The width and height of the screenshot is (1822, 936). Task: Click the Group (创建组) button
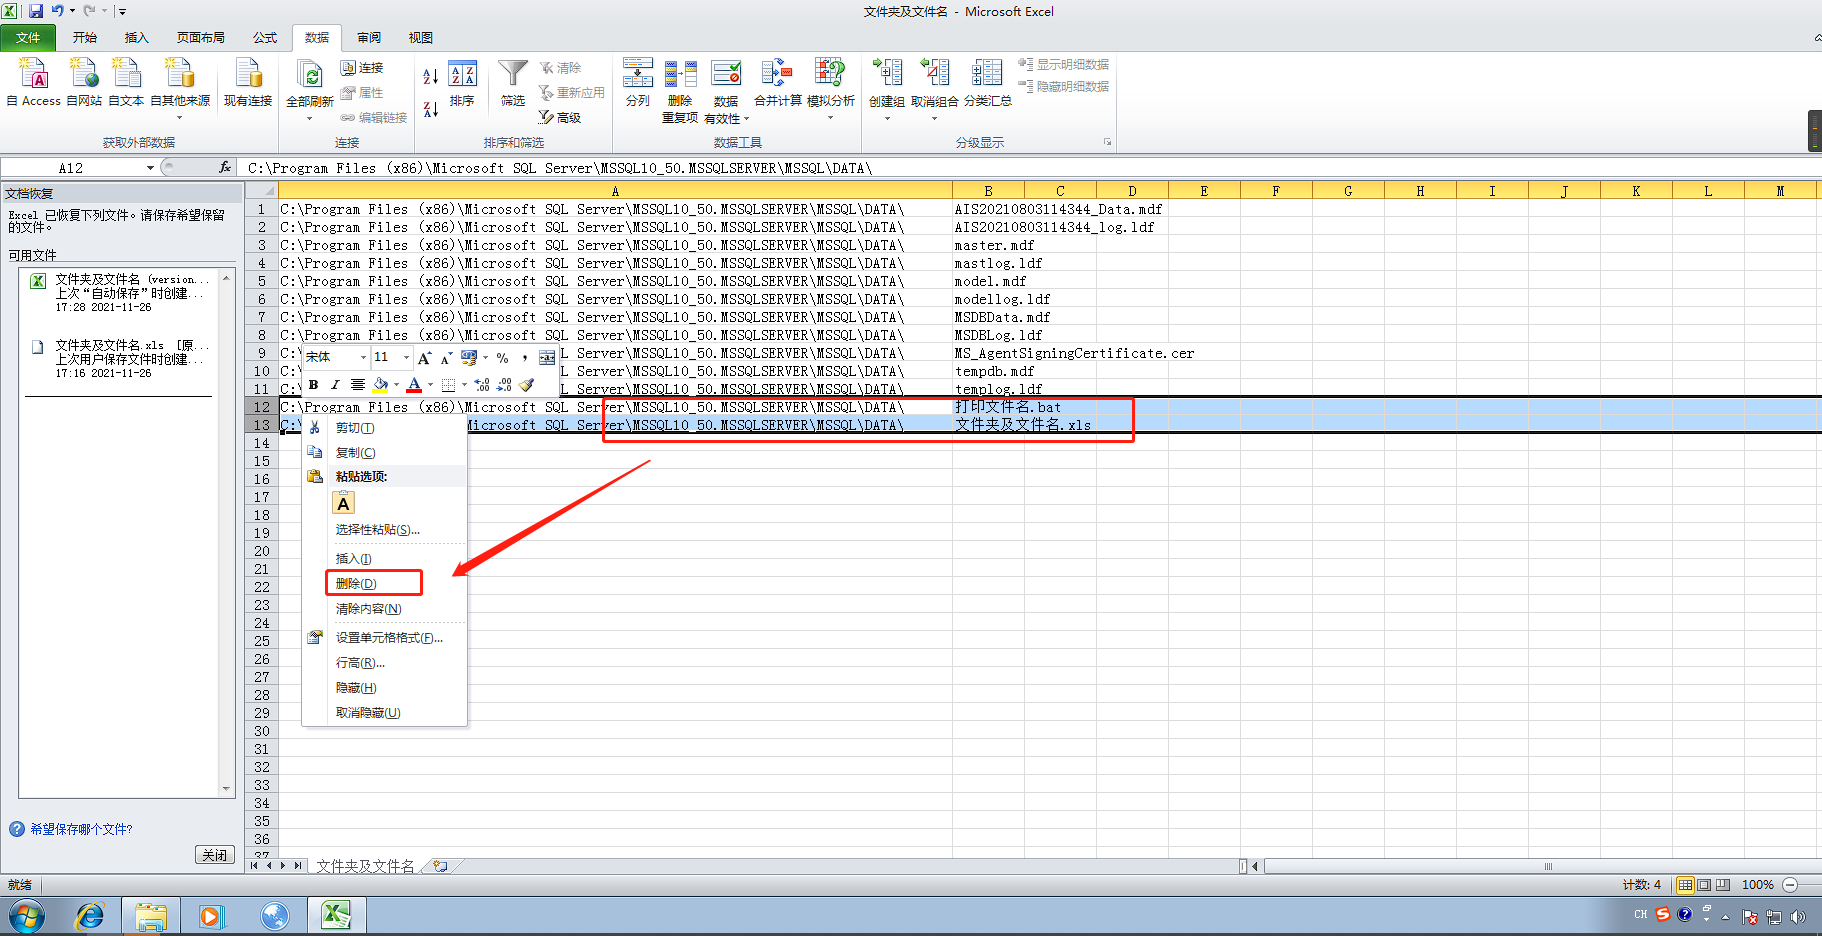click(x=887, y=88)
